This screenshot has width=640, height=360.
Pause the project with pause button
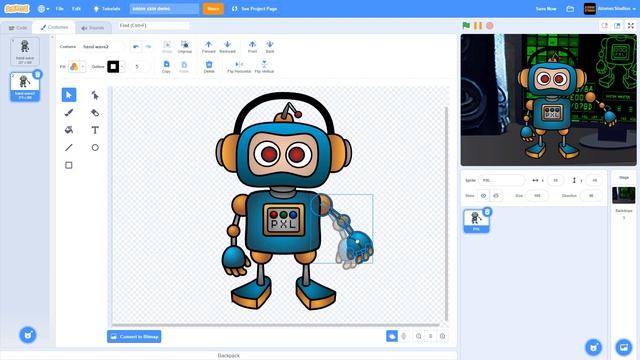click(478, 25)
